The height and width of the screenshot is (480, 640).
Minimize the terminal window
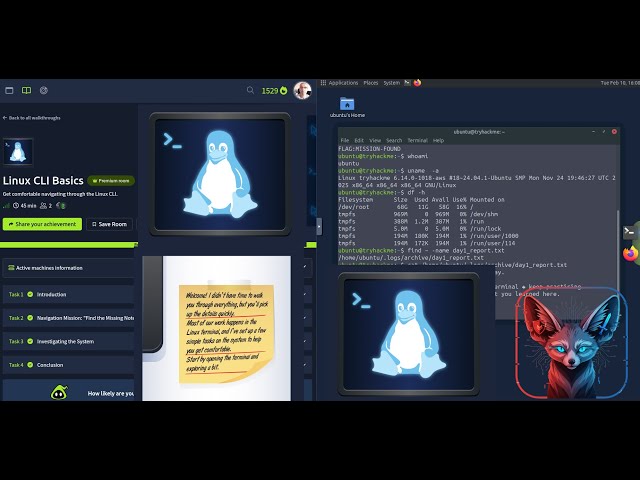pos(593,132)
